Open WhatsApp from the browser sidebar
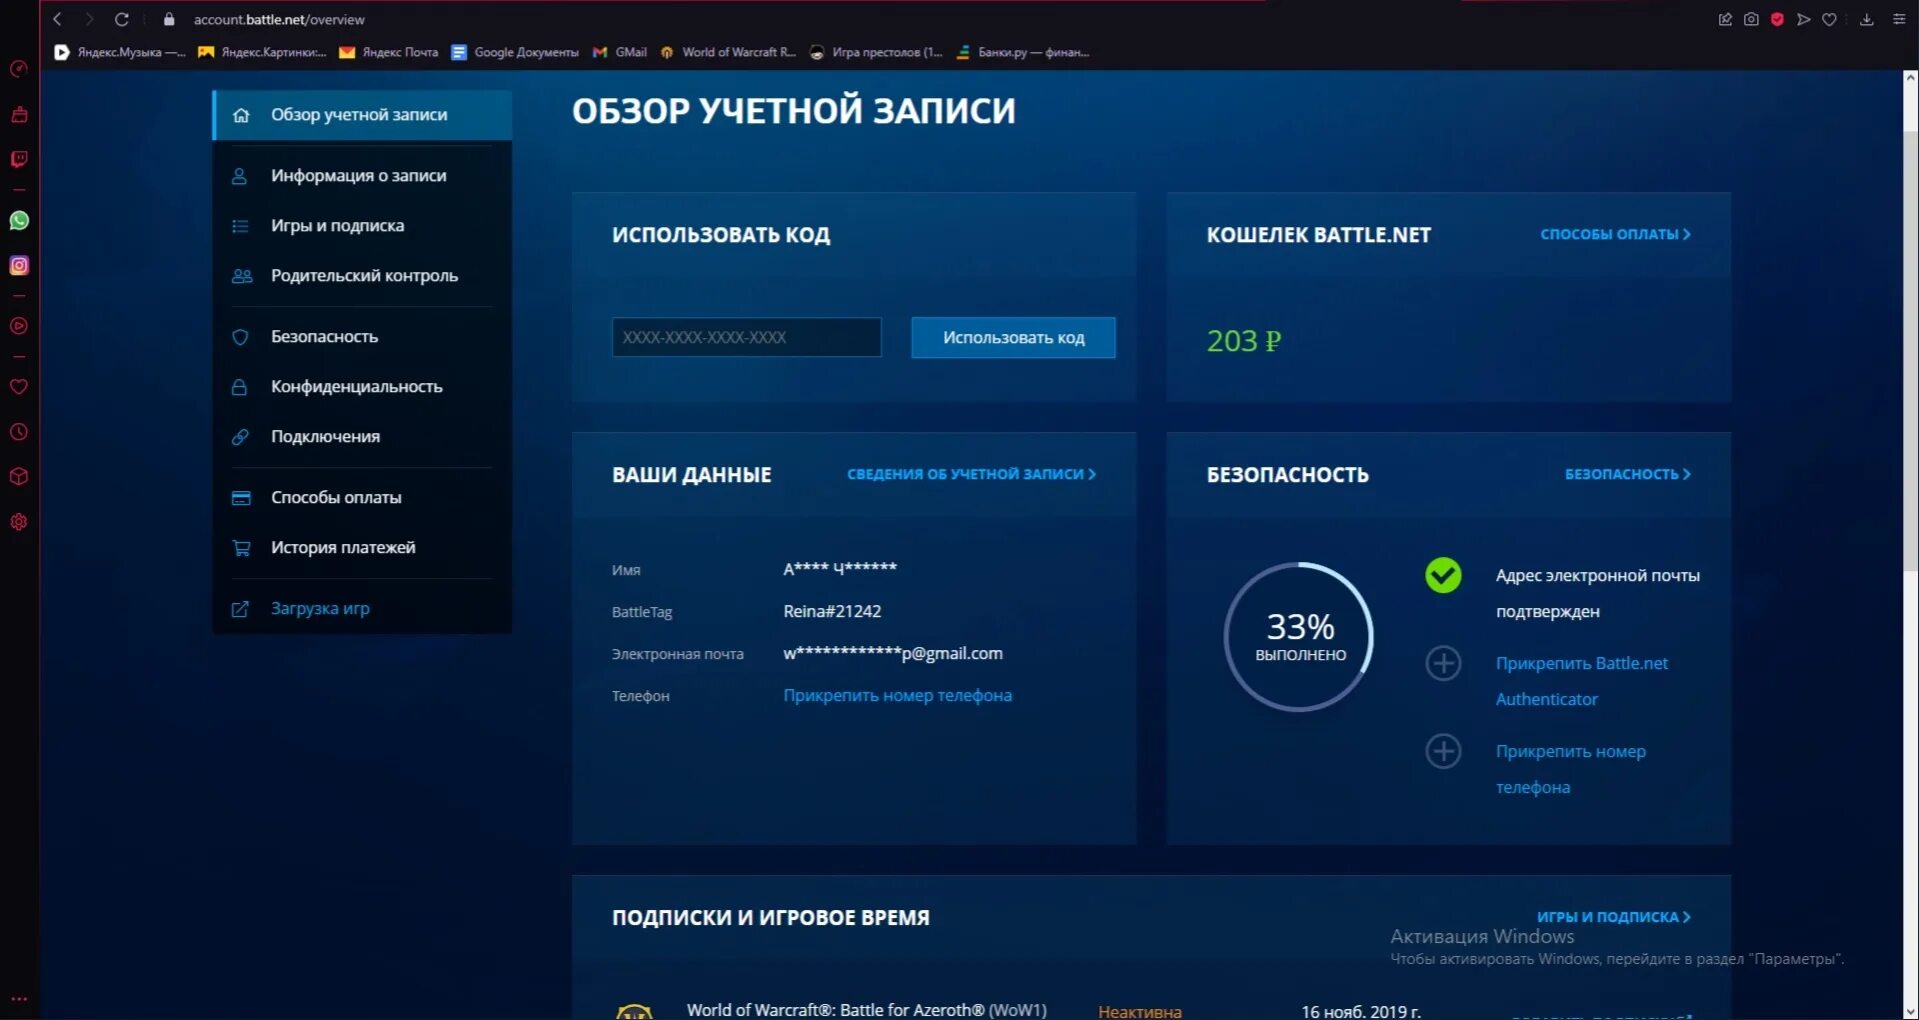This screenshot has width=1919, height=1020. tap(19, 221)
